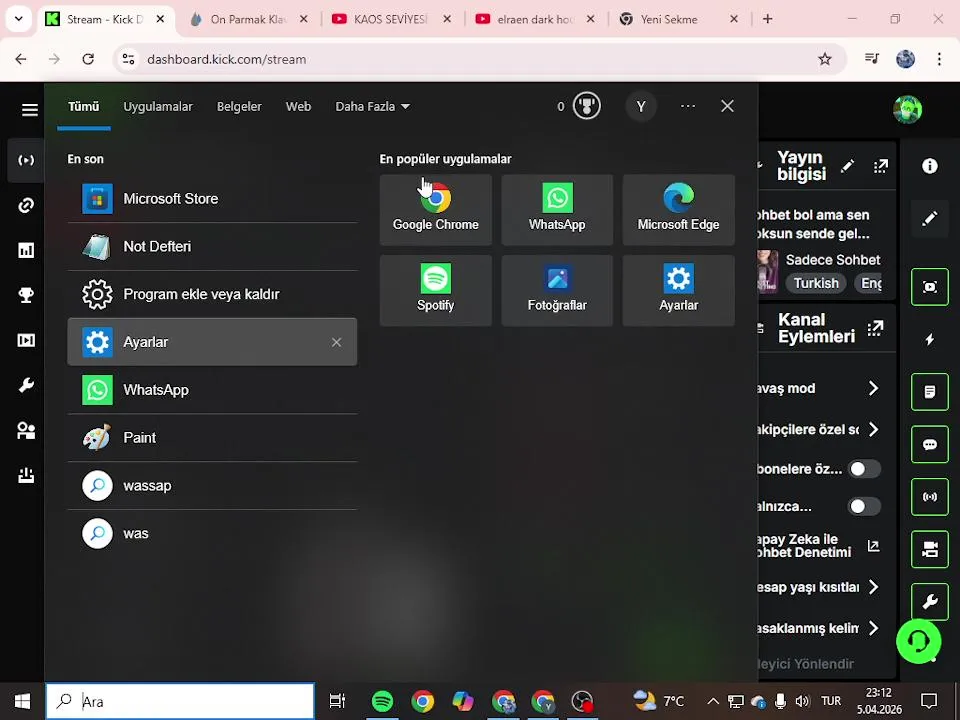Select recent search 'was'
Viewport: 960px width, 720px height.
pyautogui.click(x=212, y=533)
